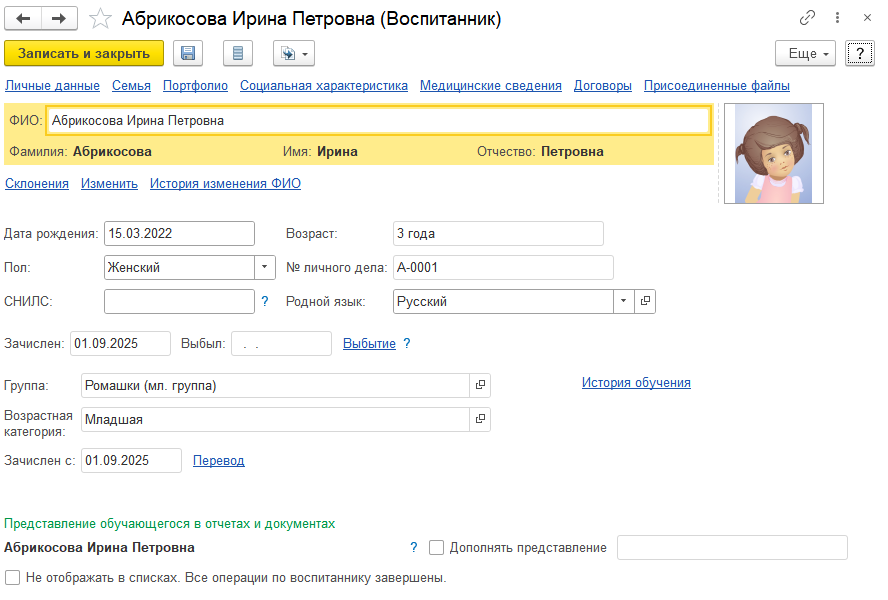The width and height of the screenshot is (888, 600).
Task: Open История обучения link
Action: tap(636, 382)
